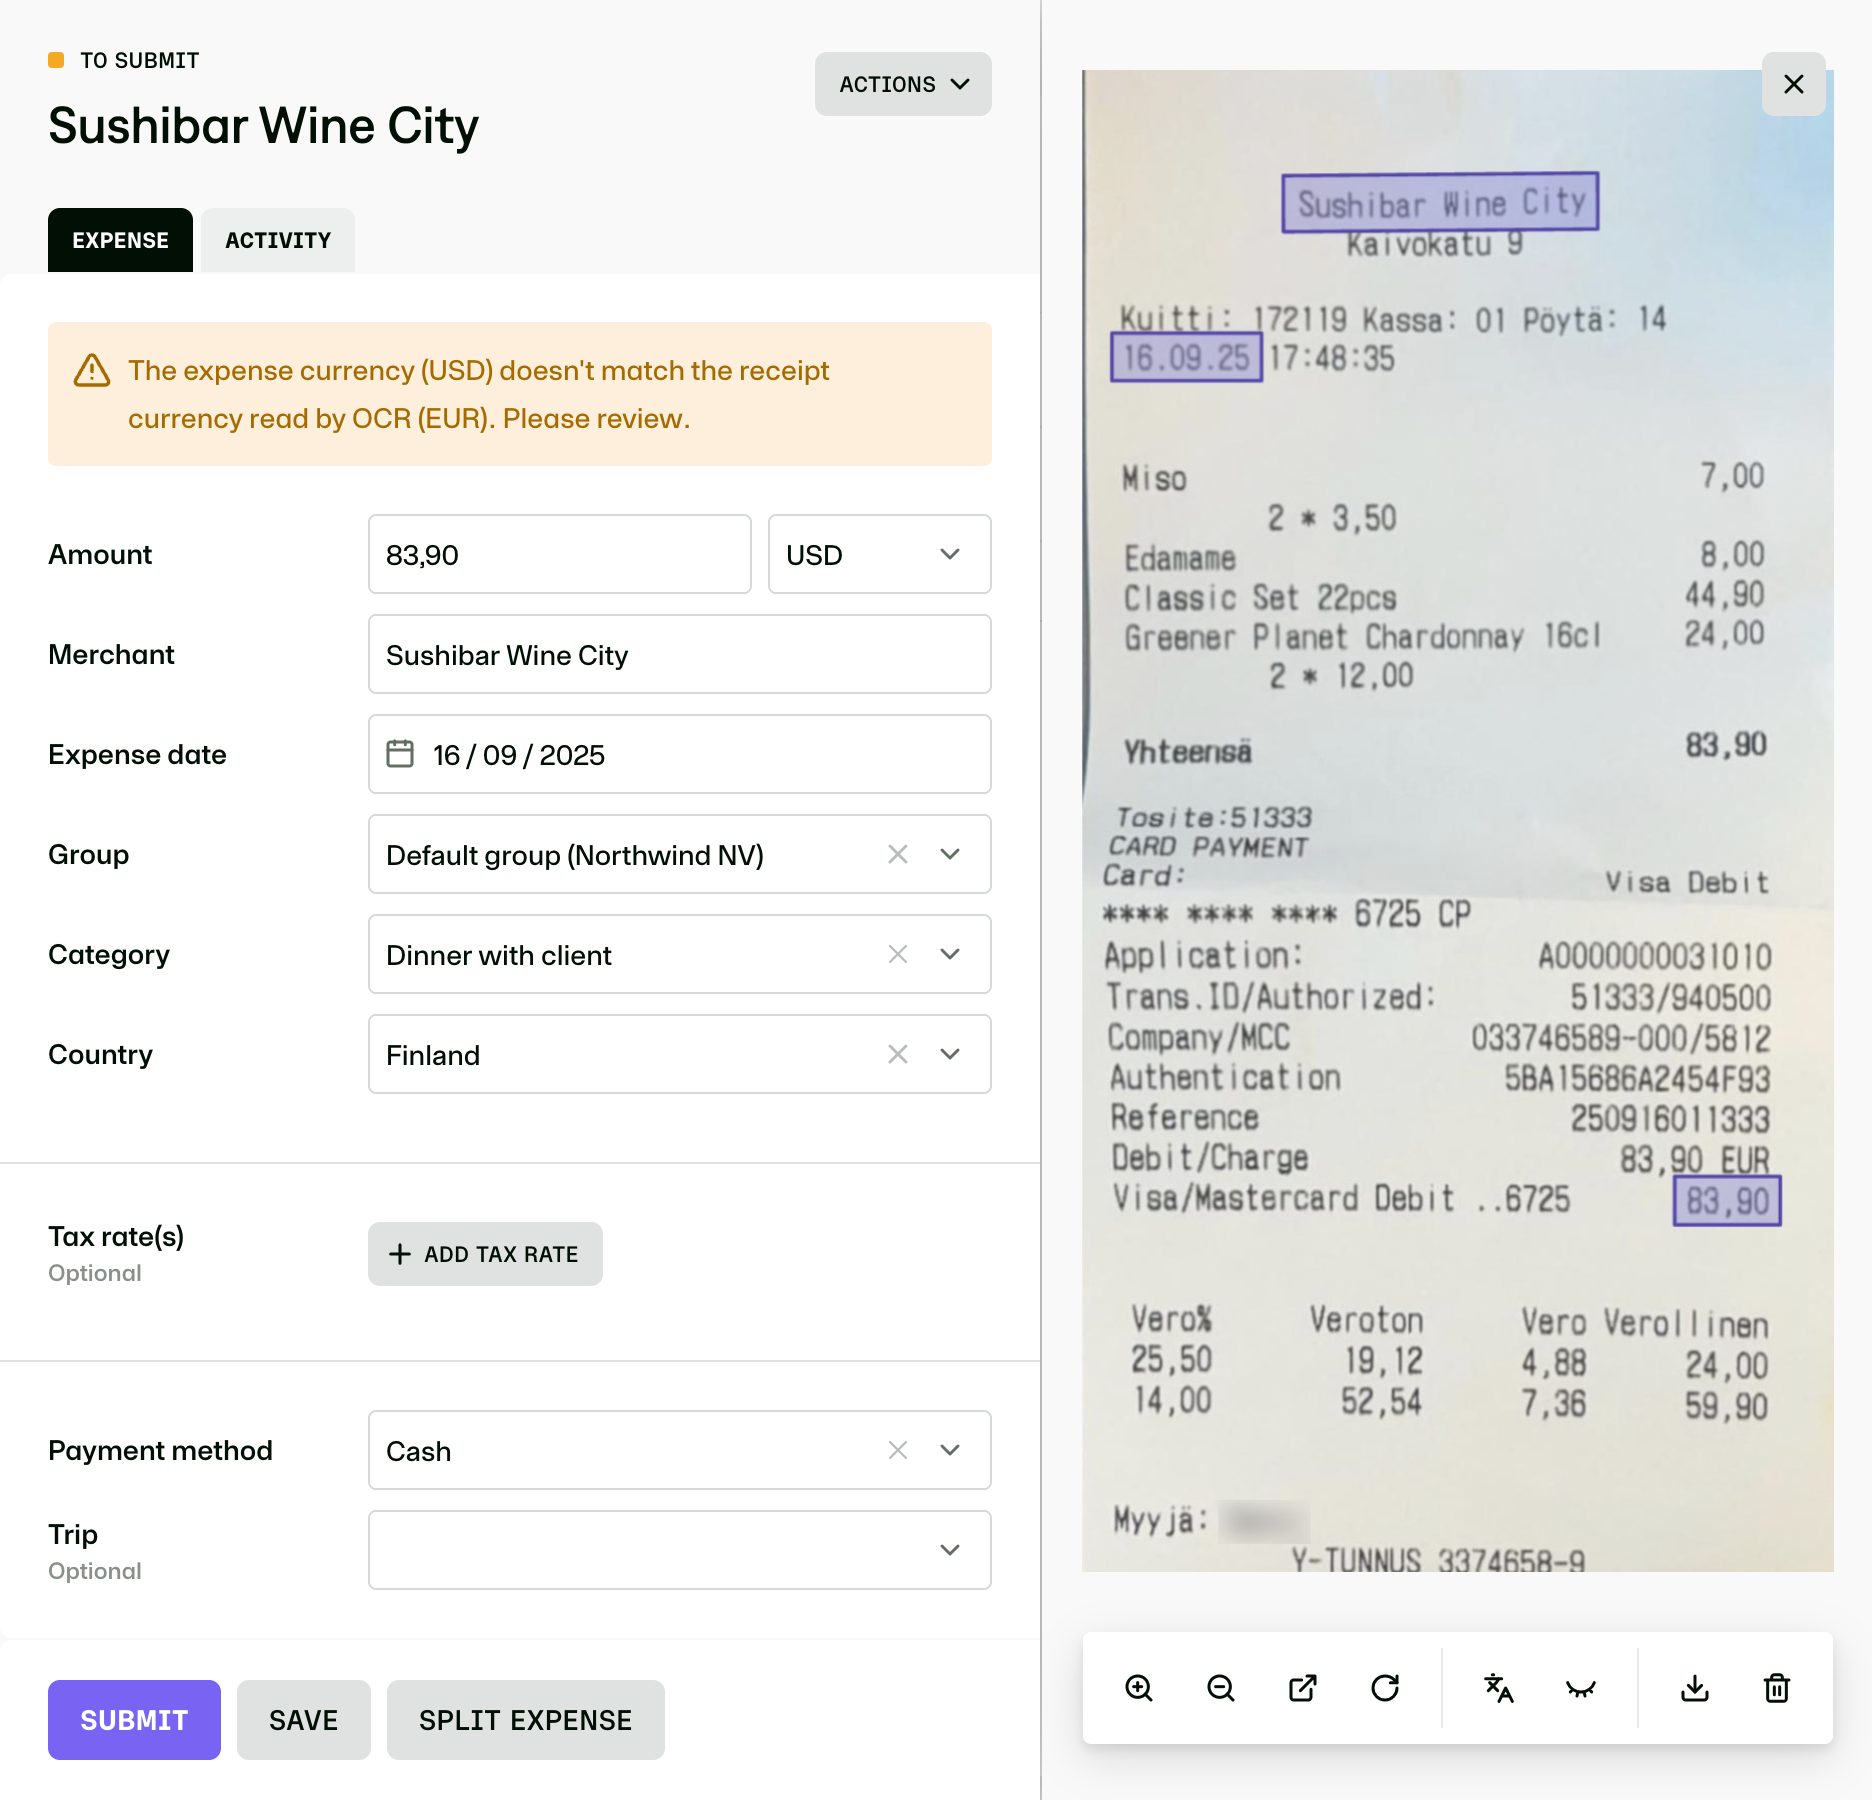
Task: Open the Trip dropdown
Action: pyautogui.click(x=680, y=1550)
